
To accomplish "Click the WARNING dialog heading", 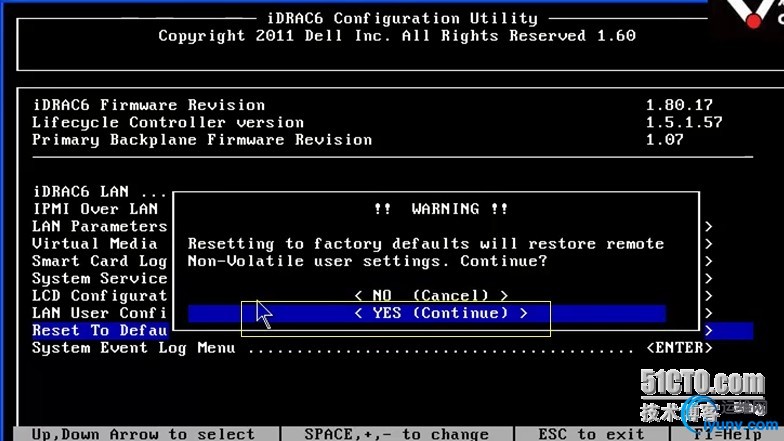I will pyautogui.click(x=441, y=208).
